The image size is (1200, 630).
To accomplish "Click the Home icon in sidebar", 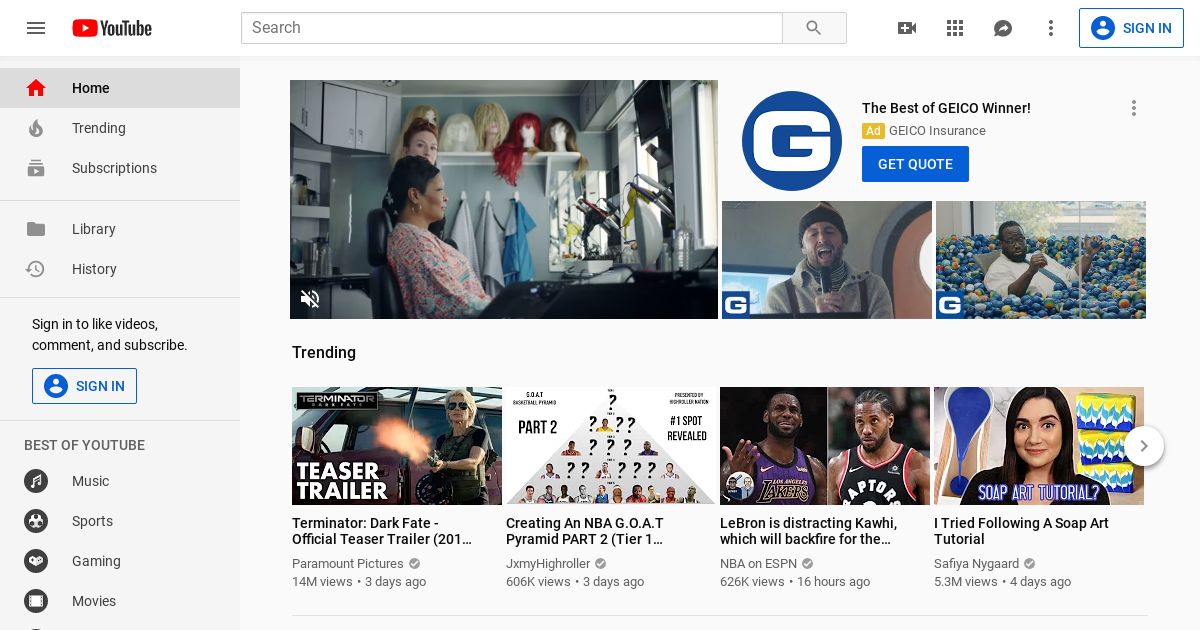I will [36, 88].
